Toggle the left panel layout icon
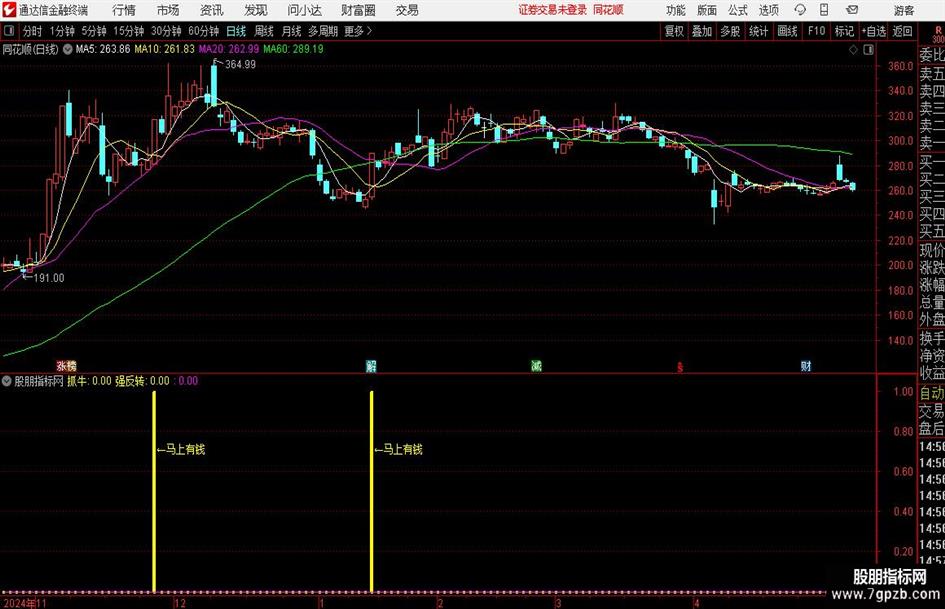Viewport: 945px width, 609px height. pos(8,31)
